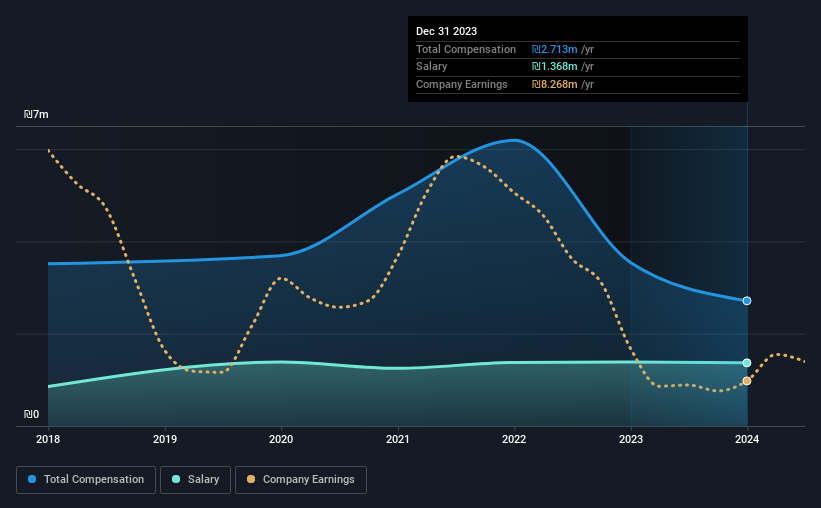Click the orange Company Earnings data point marker
The height and width of the screenshot is (508, 821).
(747, 381)
